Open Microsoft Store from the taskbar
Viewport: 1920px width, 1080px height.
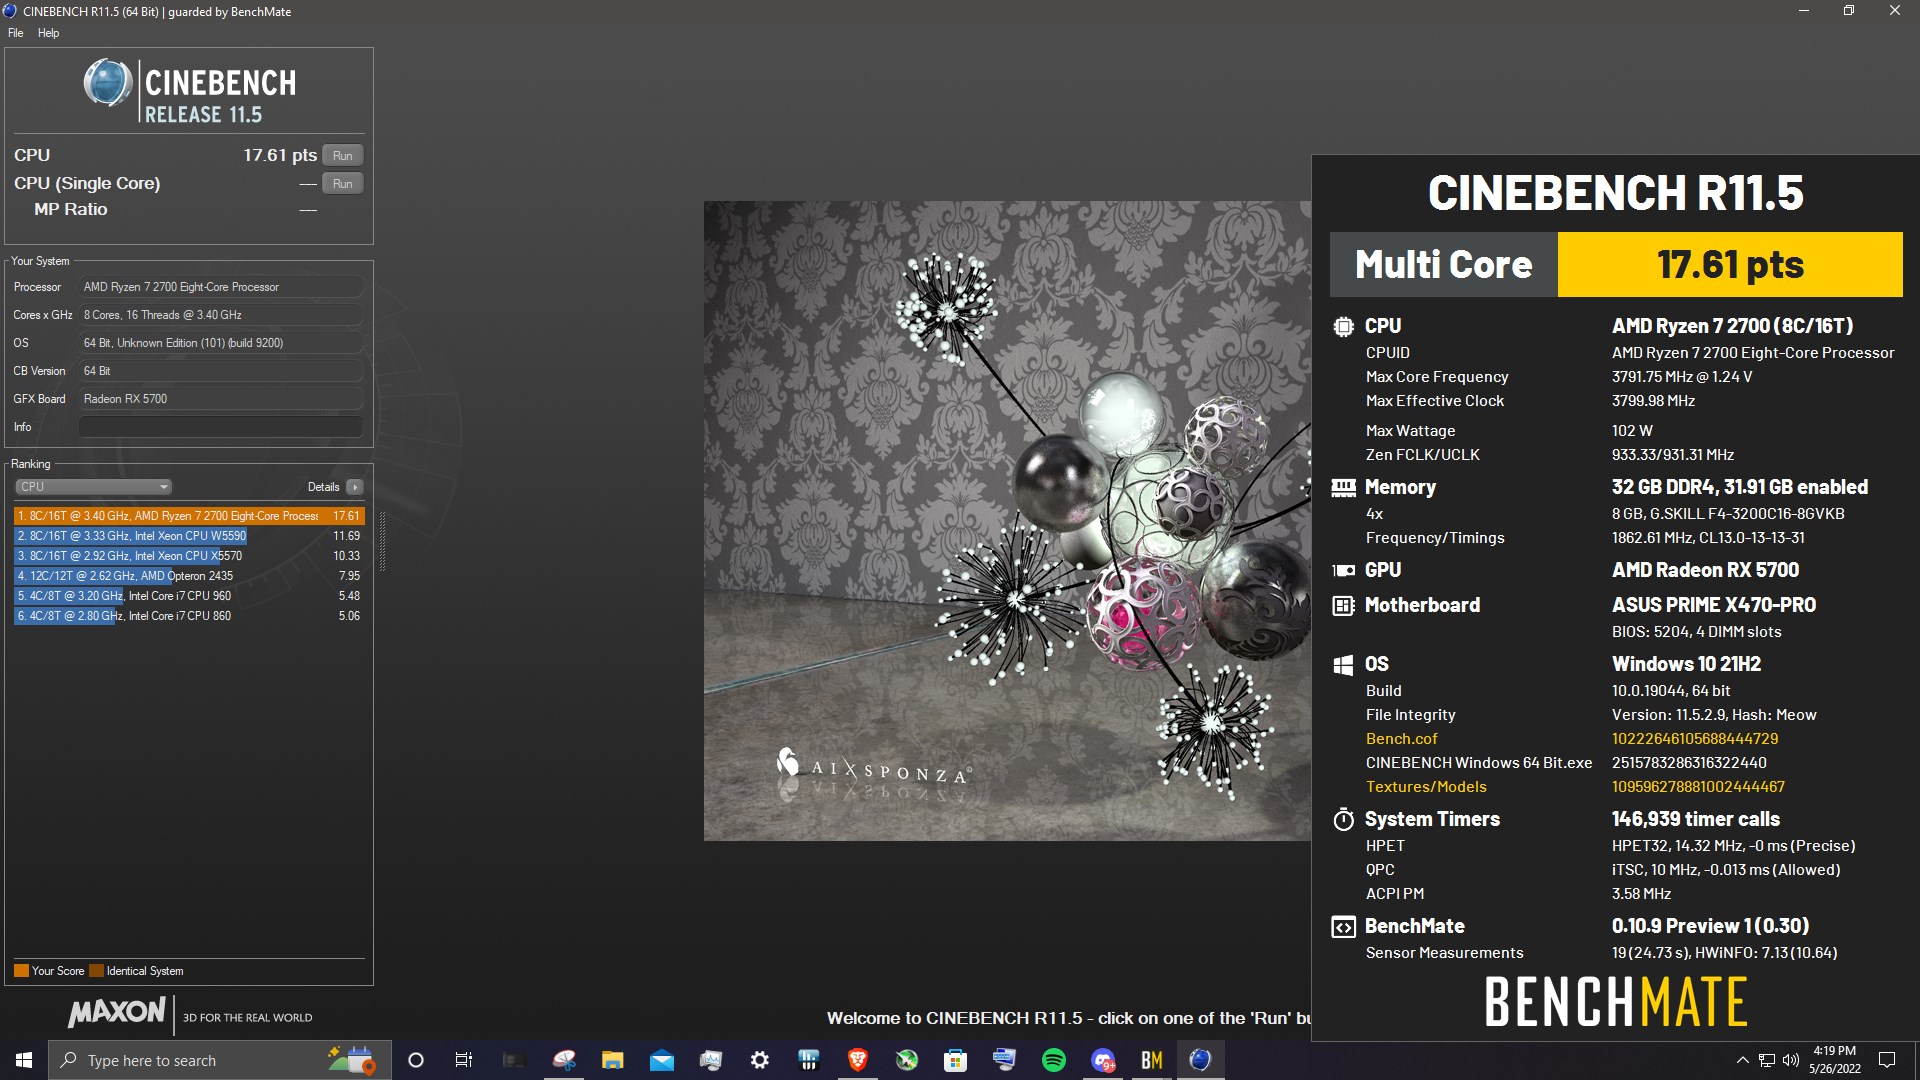click(x=955, y=1060)
